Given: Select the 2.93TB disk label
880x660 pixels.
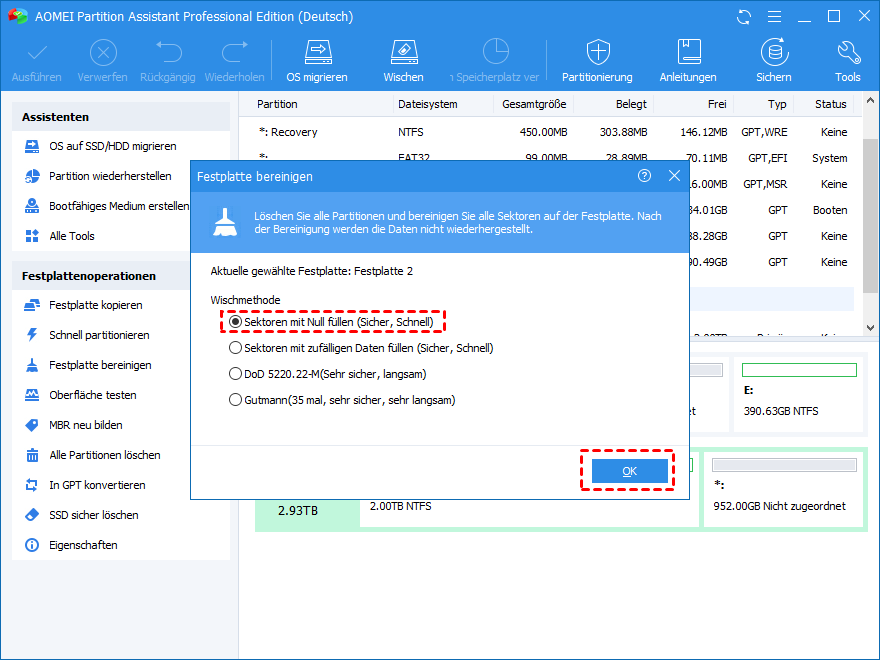Looking at the screenshot, I should pyautogui.click(x=297, y=511).
